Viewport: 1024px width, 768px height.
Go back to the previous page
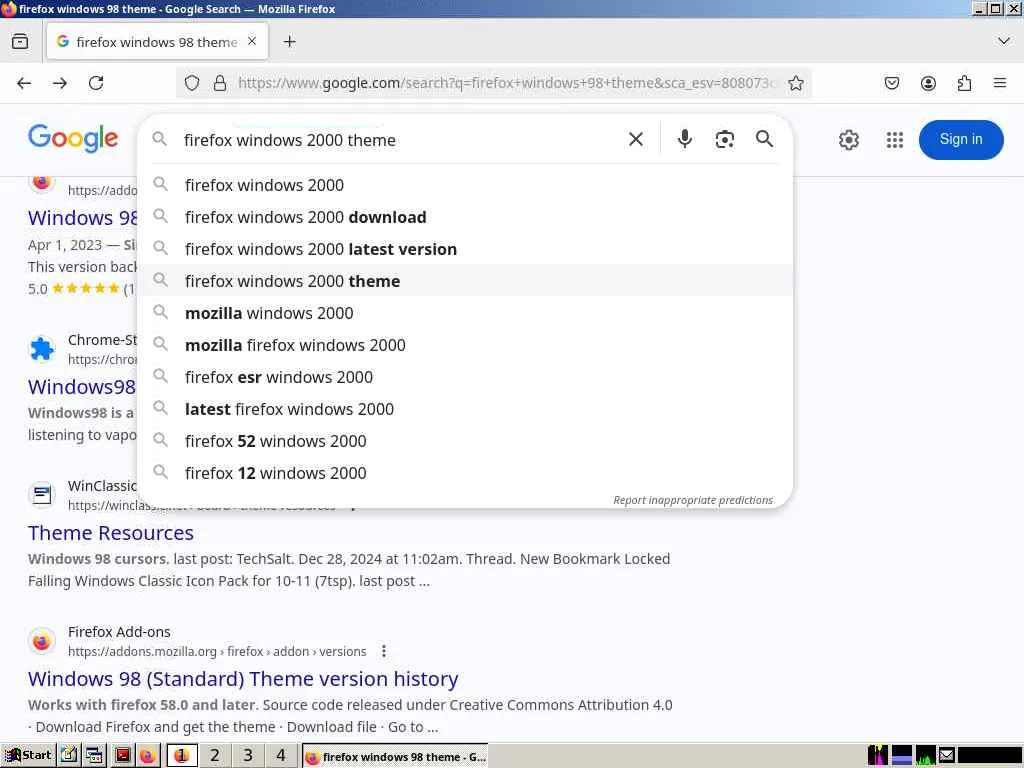(x=24, y=83)
